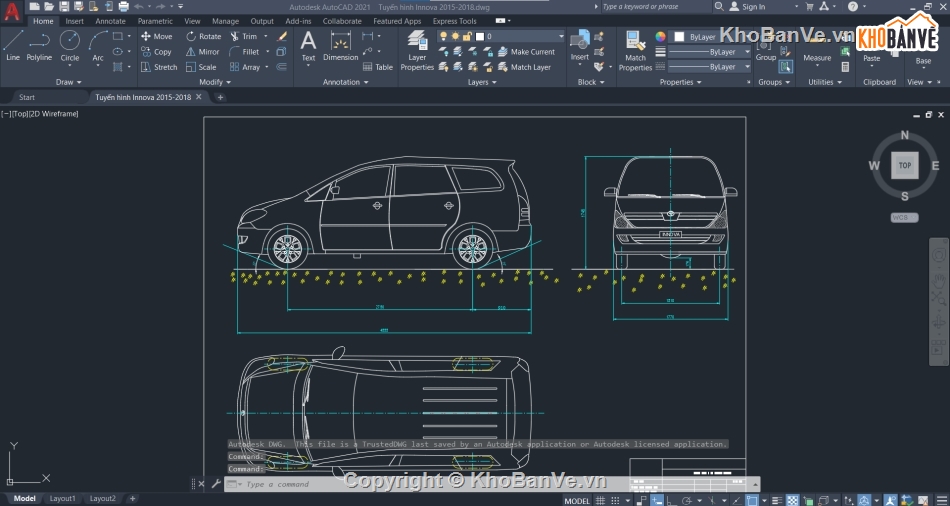Viewport: 950px width, 506px height.
Task: Select the Circle tool
Action: coord(70,46)
